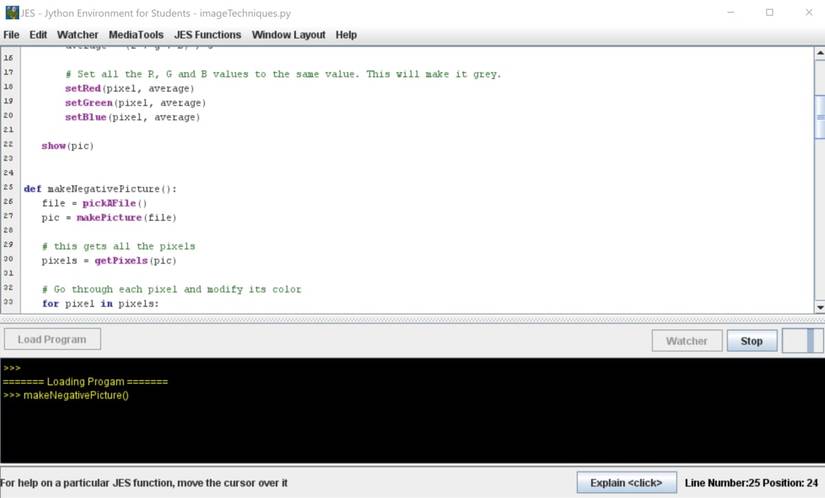Open the Edit menu
825x498 pixels.
pyautogui.click(x=38, y=35)
